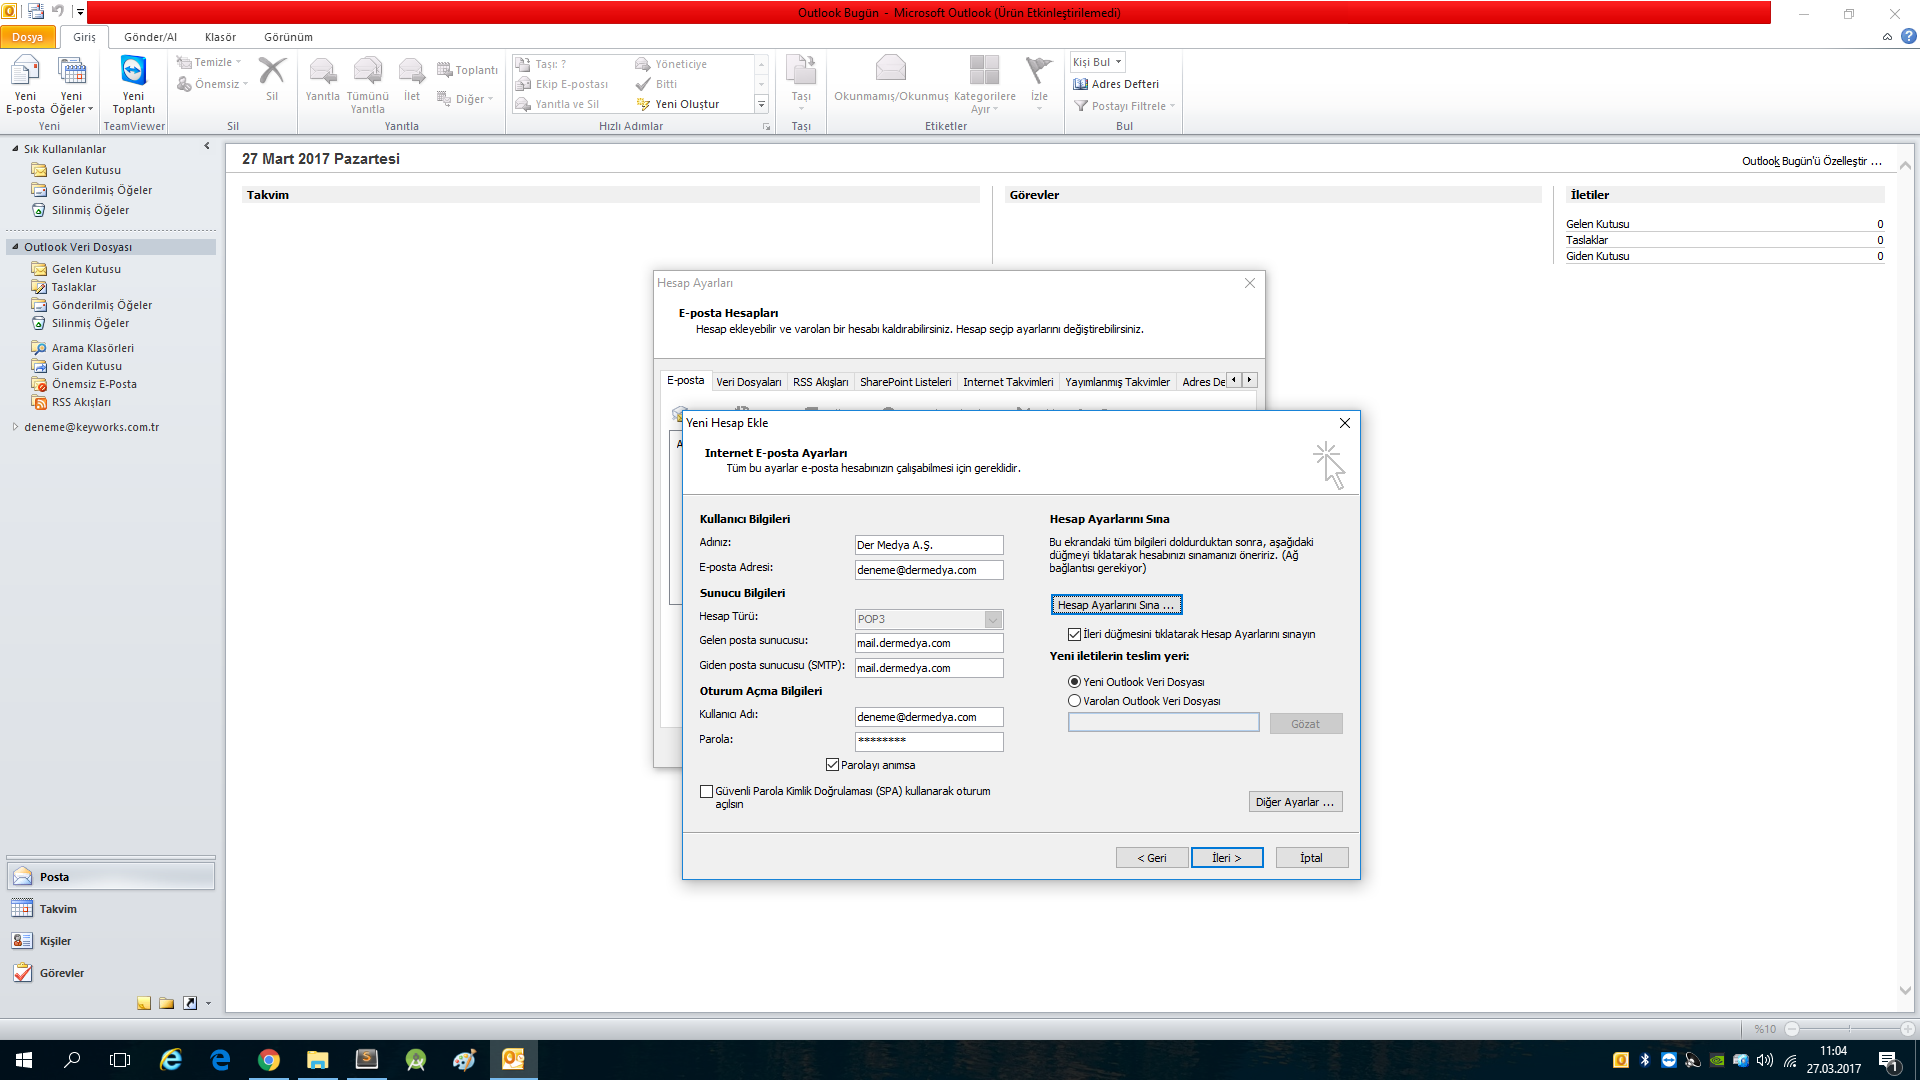Click the Toplantı ribbon item
This screenshot has height=1080, width=1920.
pyautogui.click(x=467, y=70)
